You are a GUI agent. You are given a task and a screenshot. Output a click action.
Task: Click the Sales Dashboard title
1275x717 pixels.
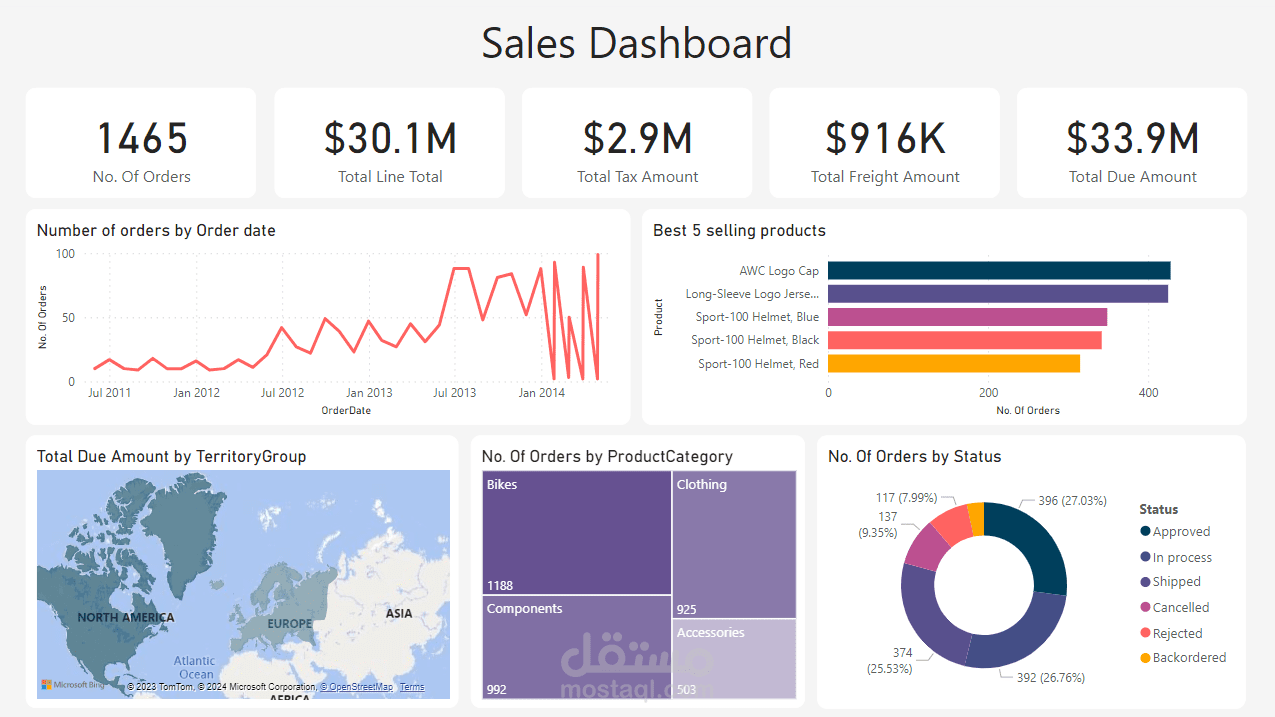(637, 42)
